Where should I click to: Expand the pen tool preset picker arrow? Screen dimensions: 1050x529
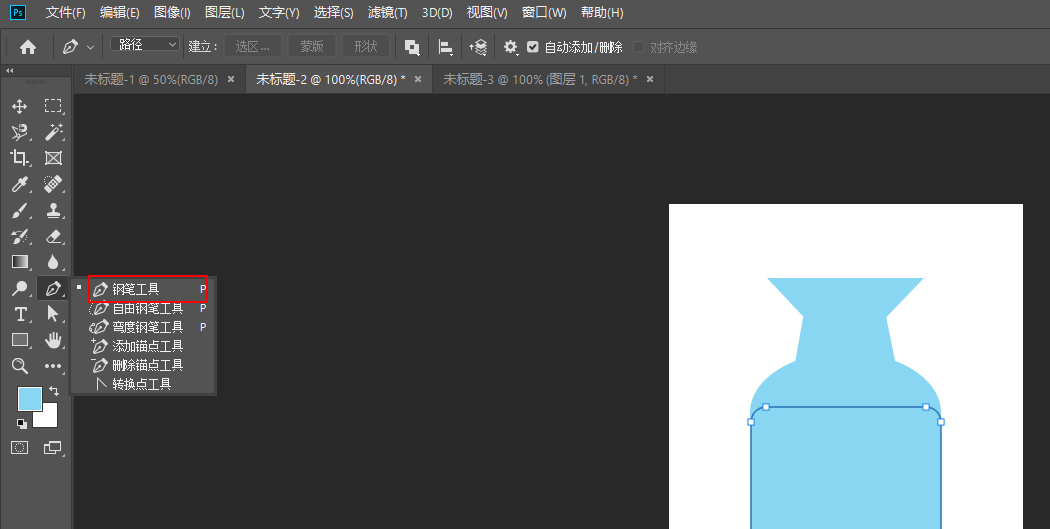point(91,47)
